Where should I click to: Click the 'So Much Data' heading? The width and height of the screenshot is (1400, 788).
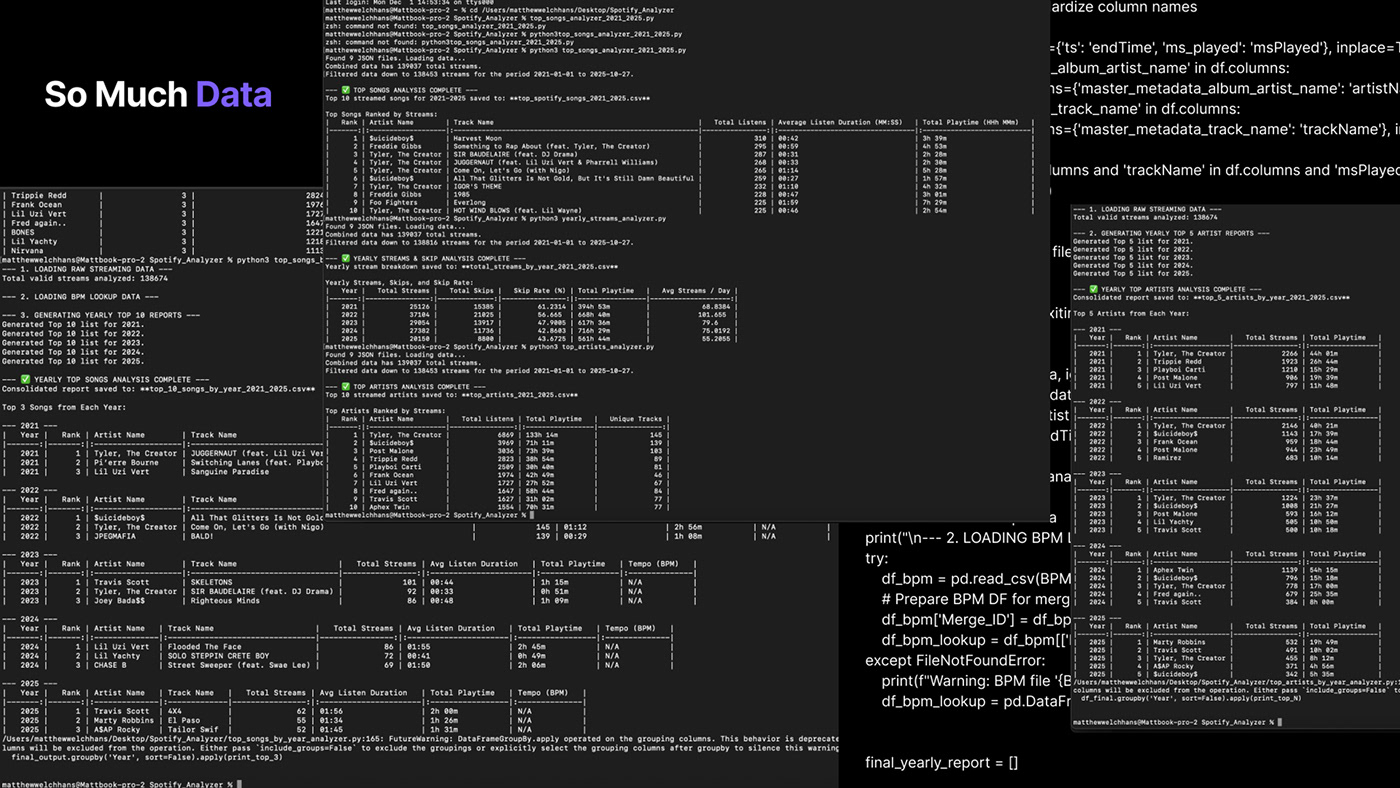pyautogui.click(x=158, y=94)
